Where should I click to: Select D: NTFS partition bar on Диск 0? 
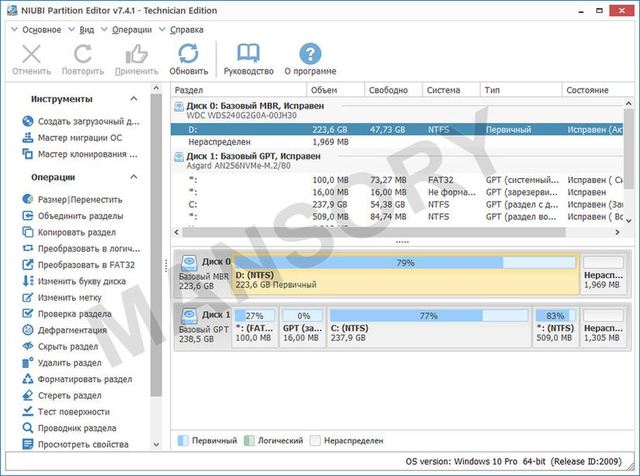point(404,275)
